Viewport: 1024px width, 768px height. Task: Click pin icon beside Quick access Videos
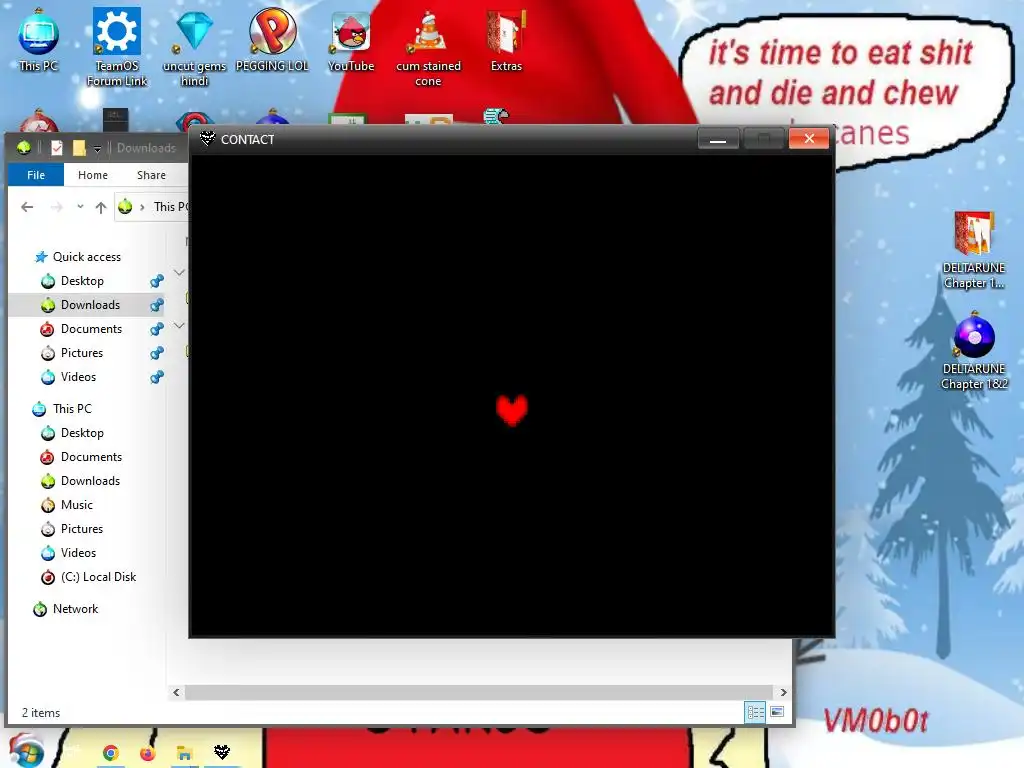tap(157, 377)
